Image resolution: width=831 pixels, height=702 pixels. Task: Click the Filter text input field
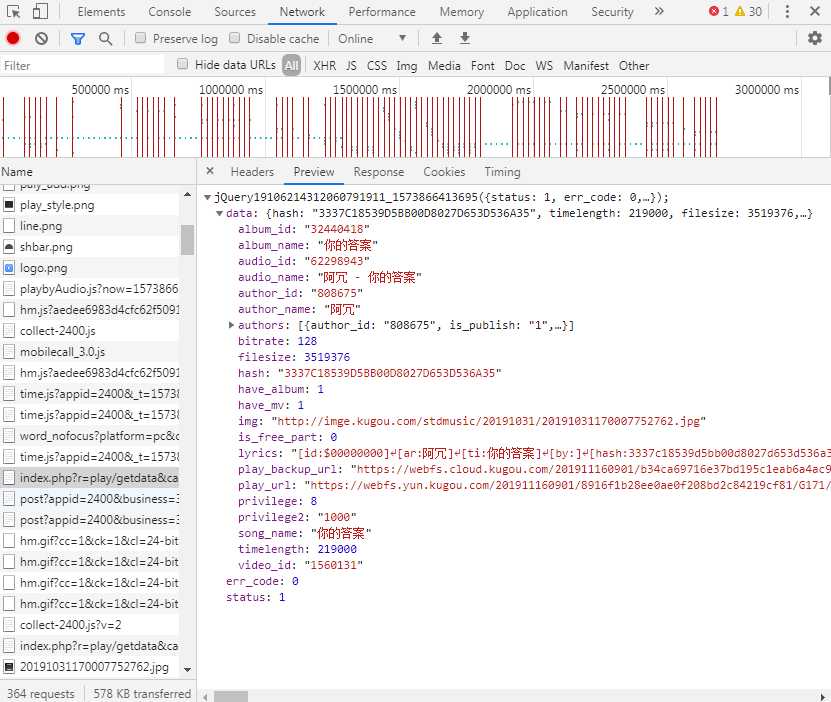click(x=82, y=66)
